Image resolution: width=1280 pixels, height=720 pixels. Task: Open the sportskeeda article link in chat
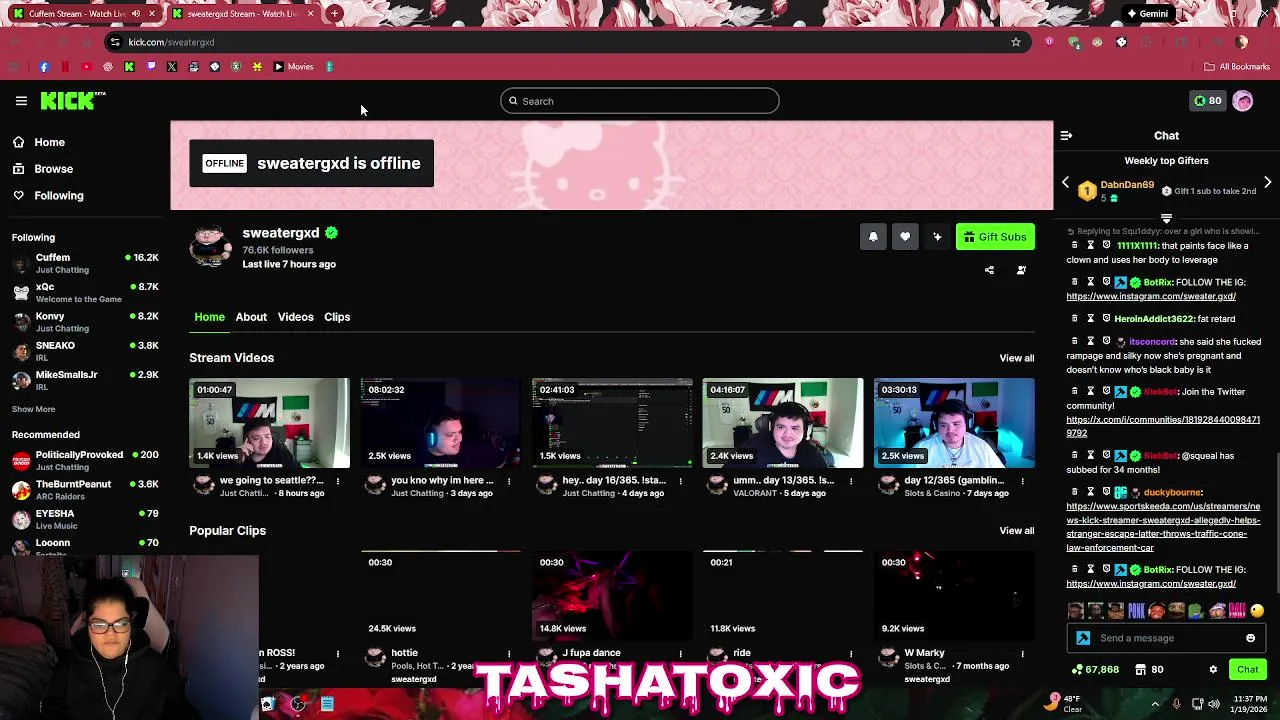click(x=1163, y=527)
